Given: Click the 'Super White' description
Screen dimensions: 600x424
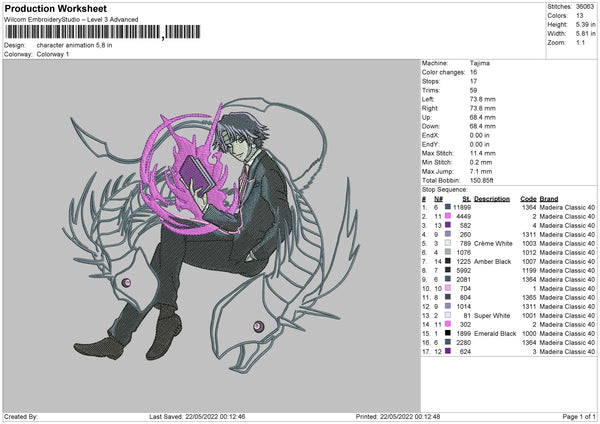Looking at the screenshot, I should (492, 316).
